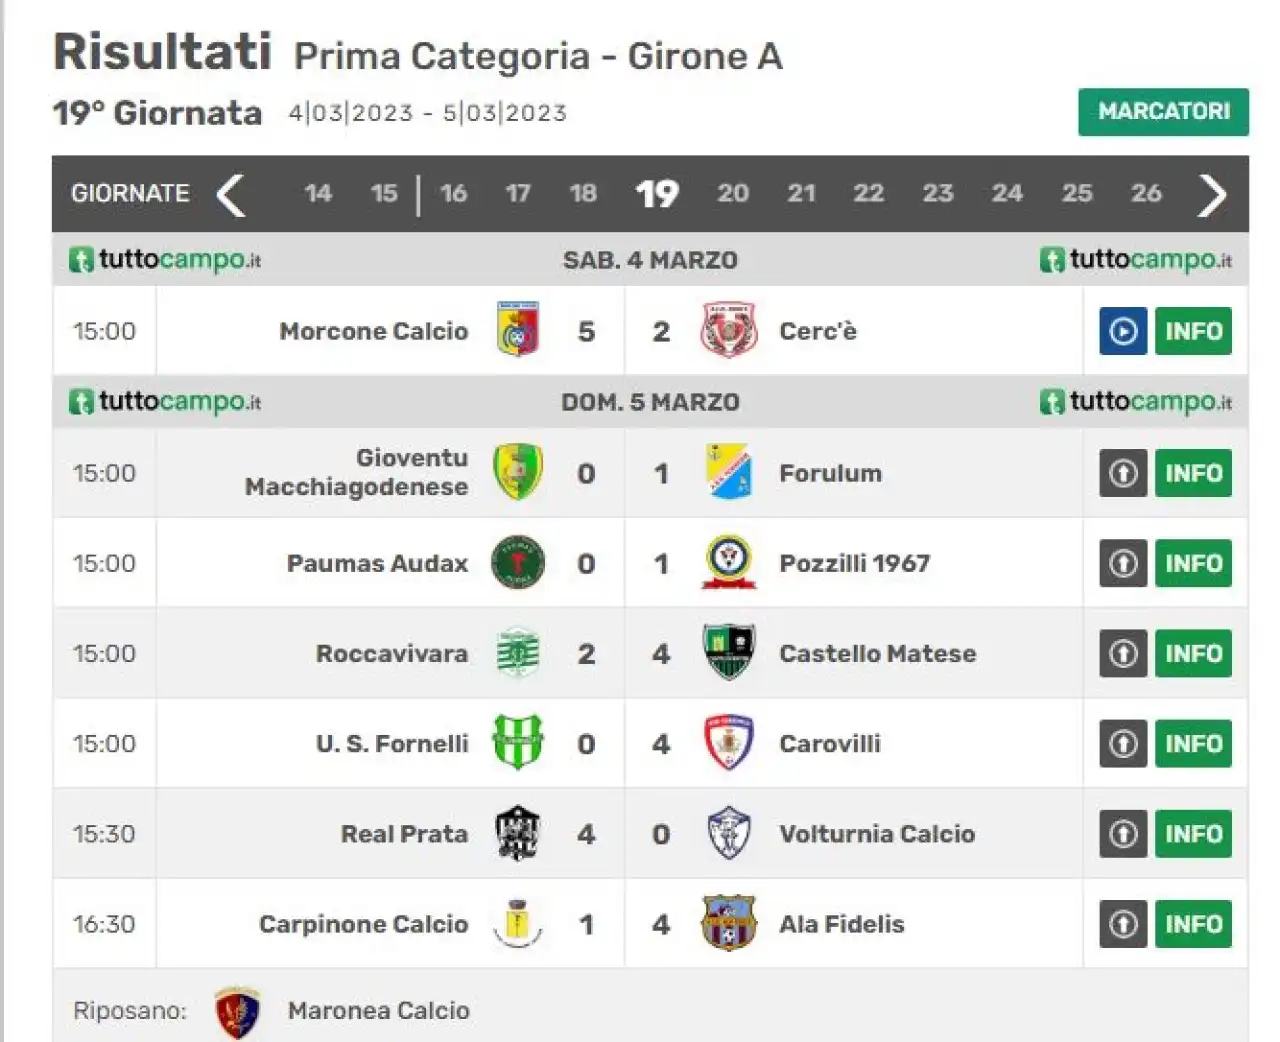Click the Forulum team crest
This screenshot has width=1280, height=1042.
coord(729,472)
